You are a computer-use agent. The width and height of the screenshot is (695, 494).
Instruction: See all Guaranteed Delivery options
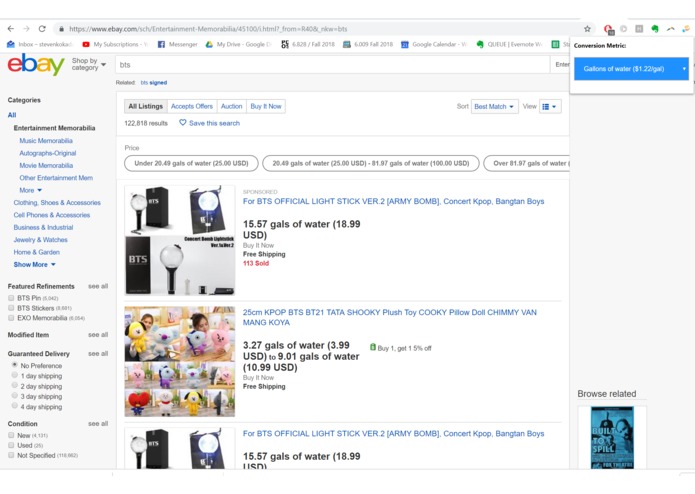98,354
